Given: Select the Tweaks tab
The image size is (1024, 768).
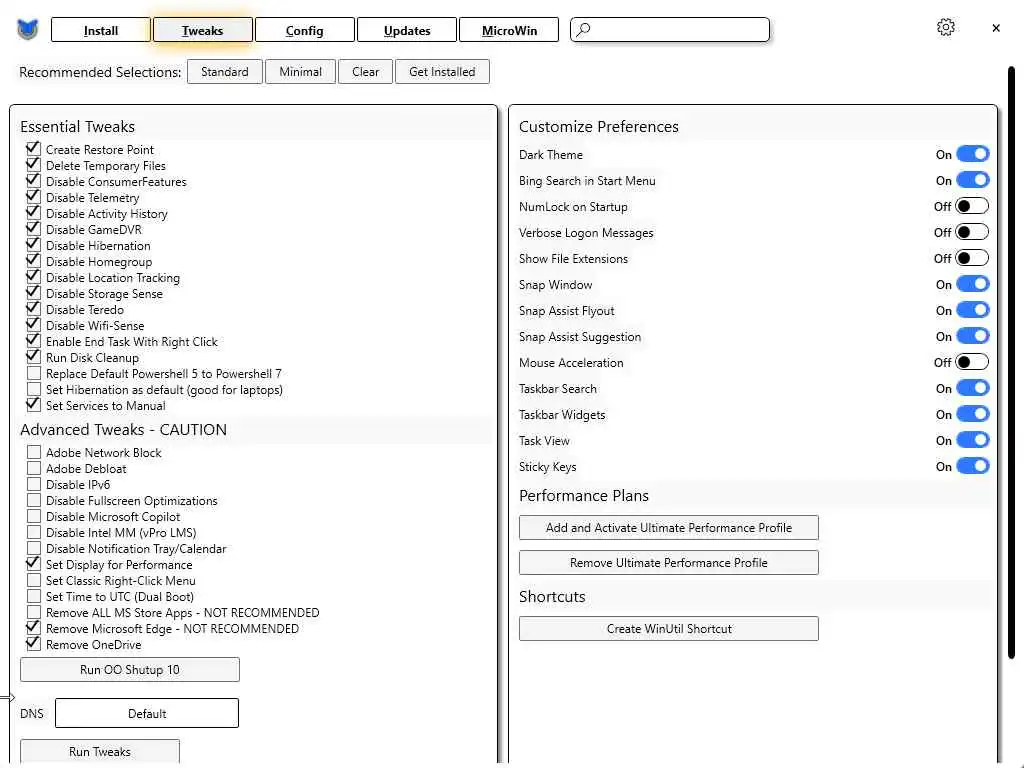Looking at the screenshot, I should point(202,30).
